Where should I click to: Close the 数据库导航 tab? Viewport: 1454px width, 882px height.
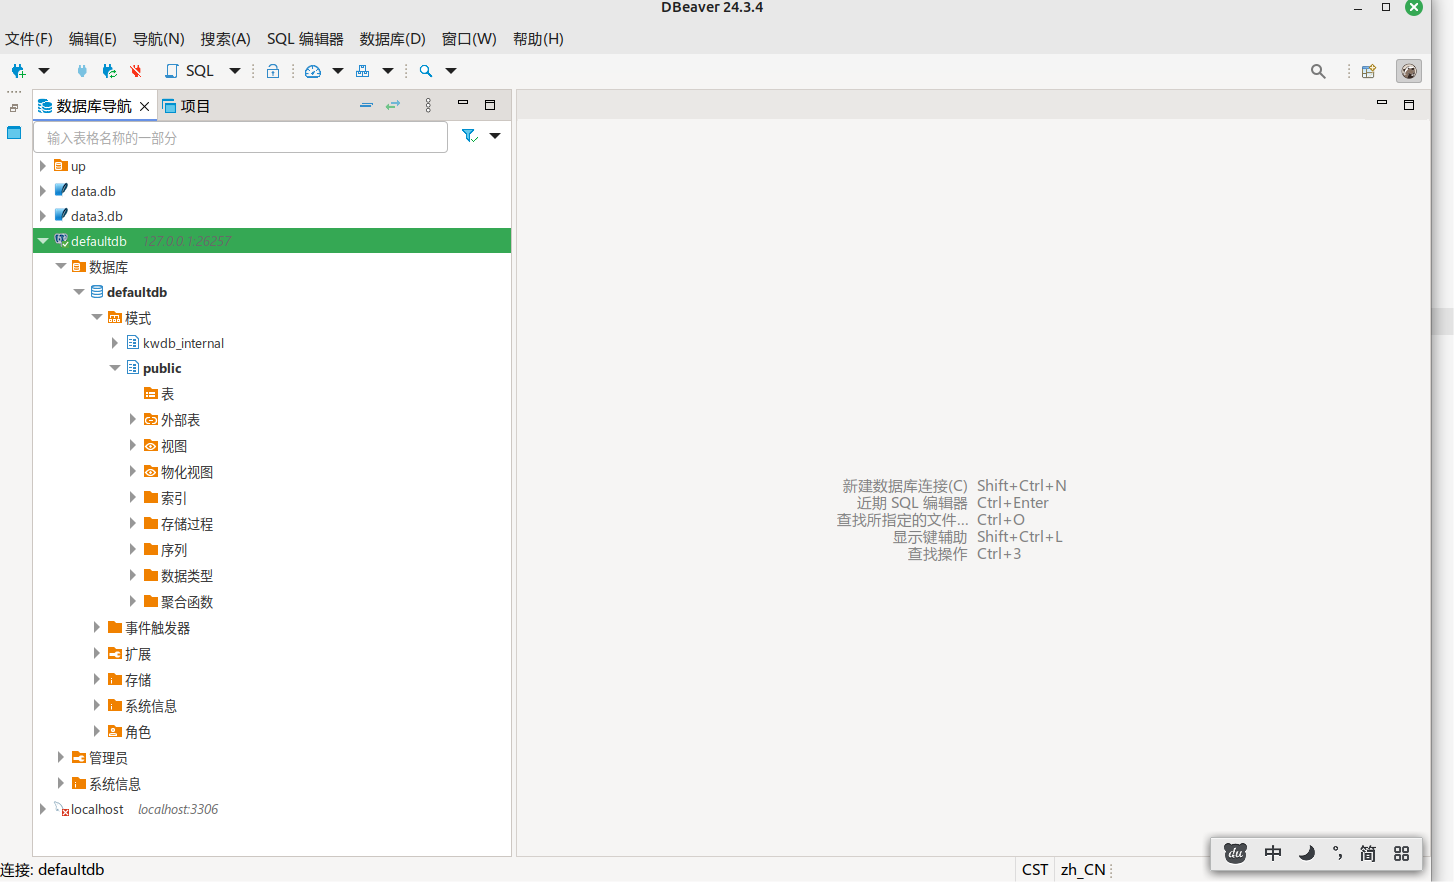click(x=145, y=106)
